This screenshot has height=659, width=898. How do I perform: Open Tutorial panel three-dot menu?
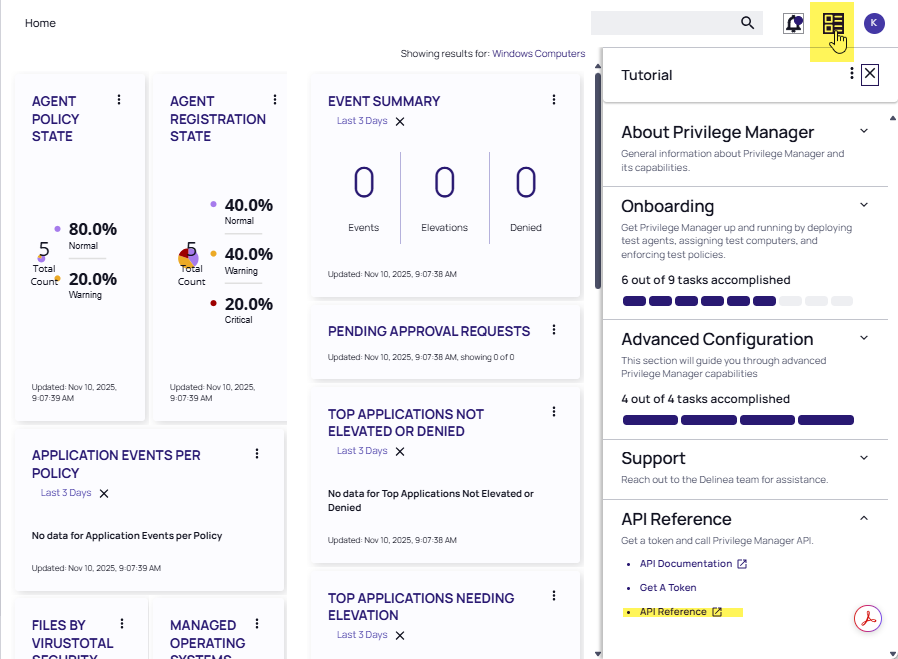[x=852, y=74]
